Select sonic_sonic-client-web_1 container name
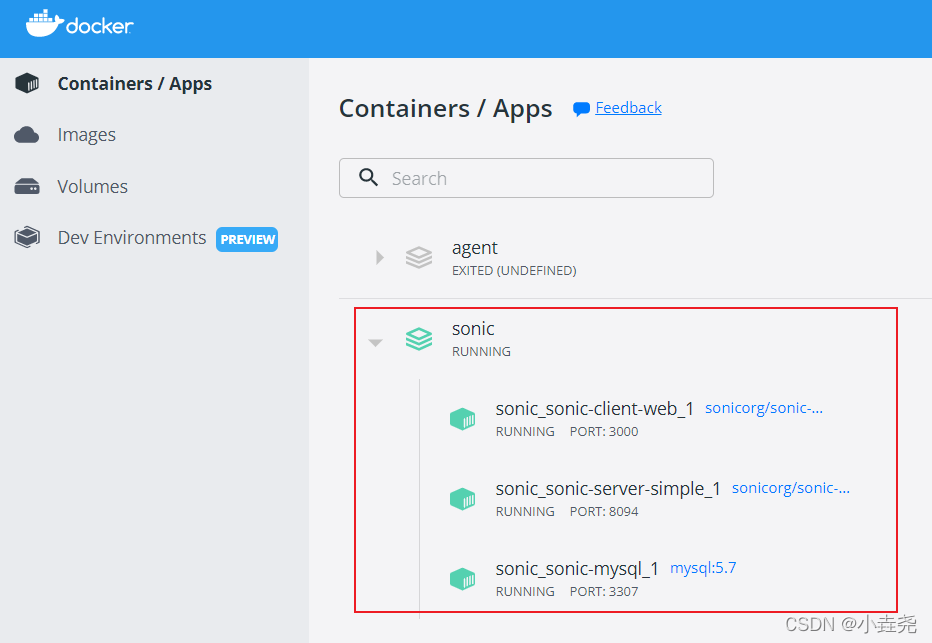The height and width of the screenshot is (643, 932). pyautogui.click(x=595, y=409)
